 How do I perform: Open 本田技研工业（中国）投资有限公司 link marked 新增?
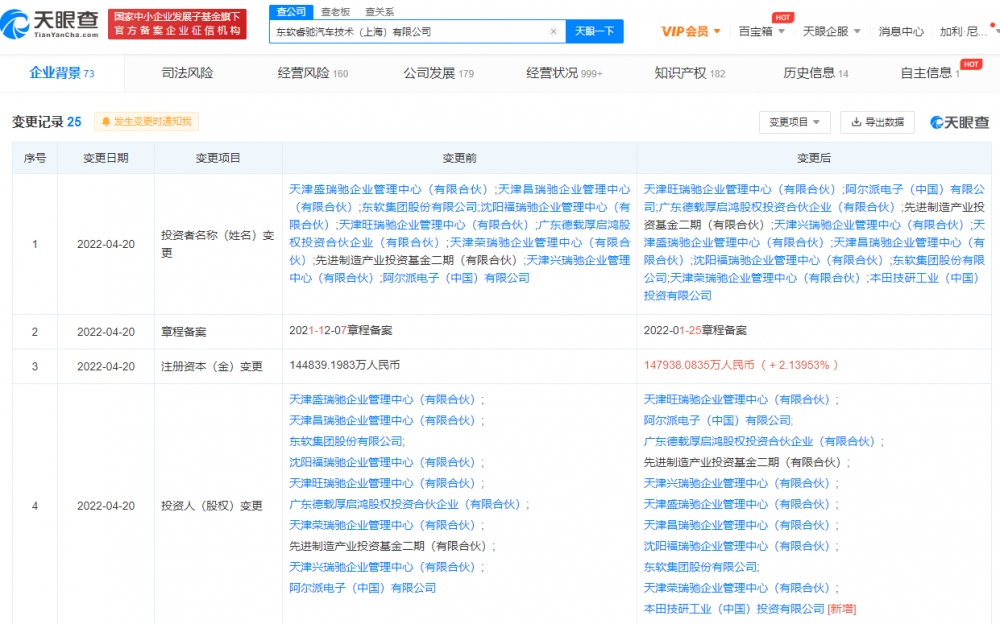(734, 609)
